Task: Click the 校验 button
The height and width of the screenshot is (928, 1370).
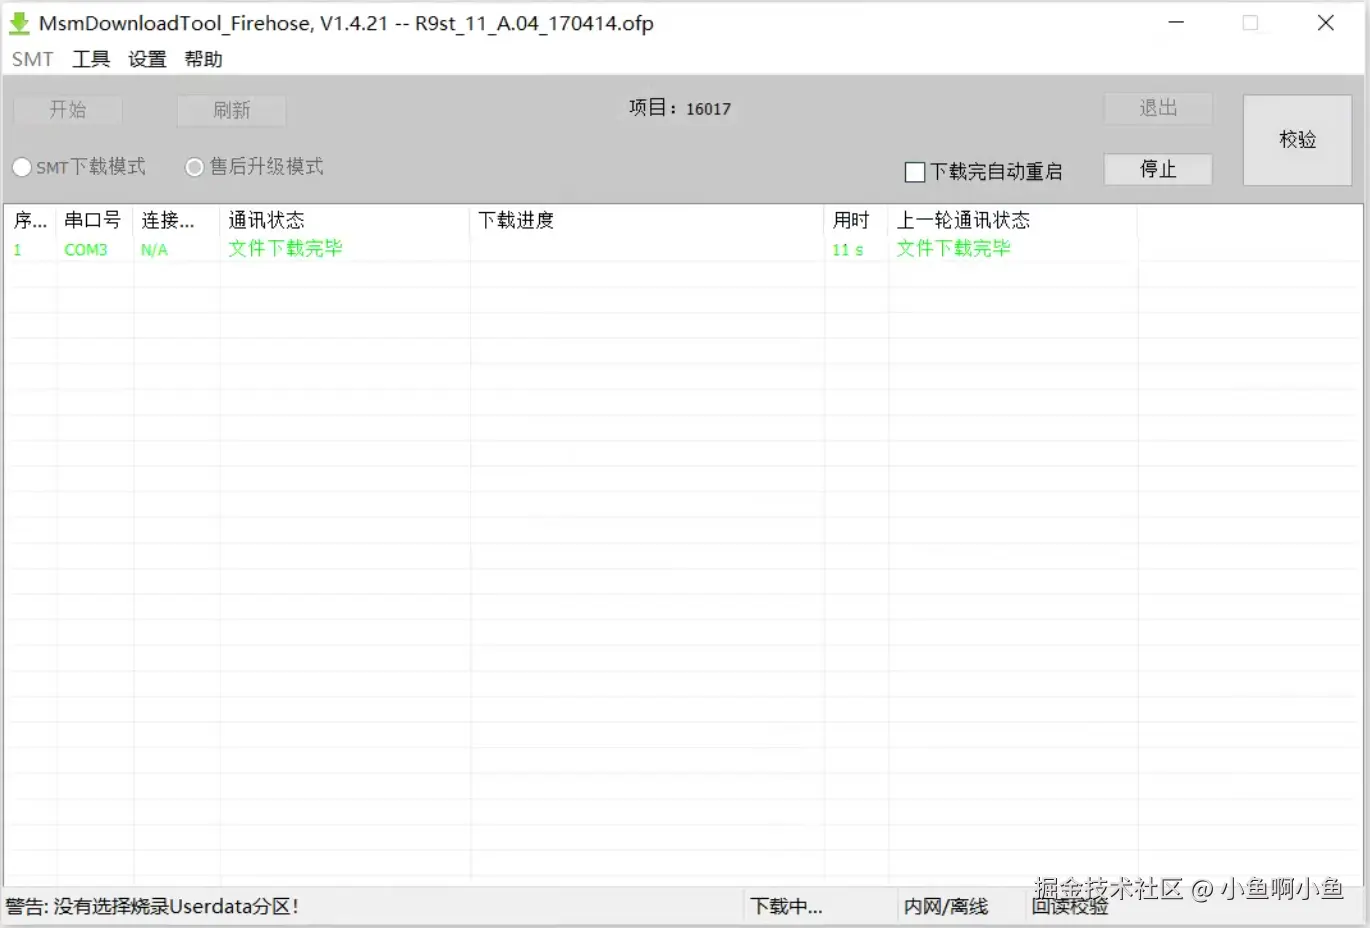Action: click(1297, 140)
